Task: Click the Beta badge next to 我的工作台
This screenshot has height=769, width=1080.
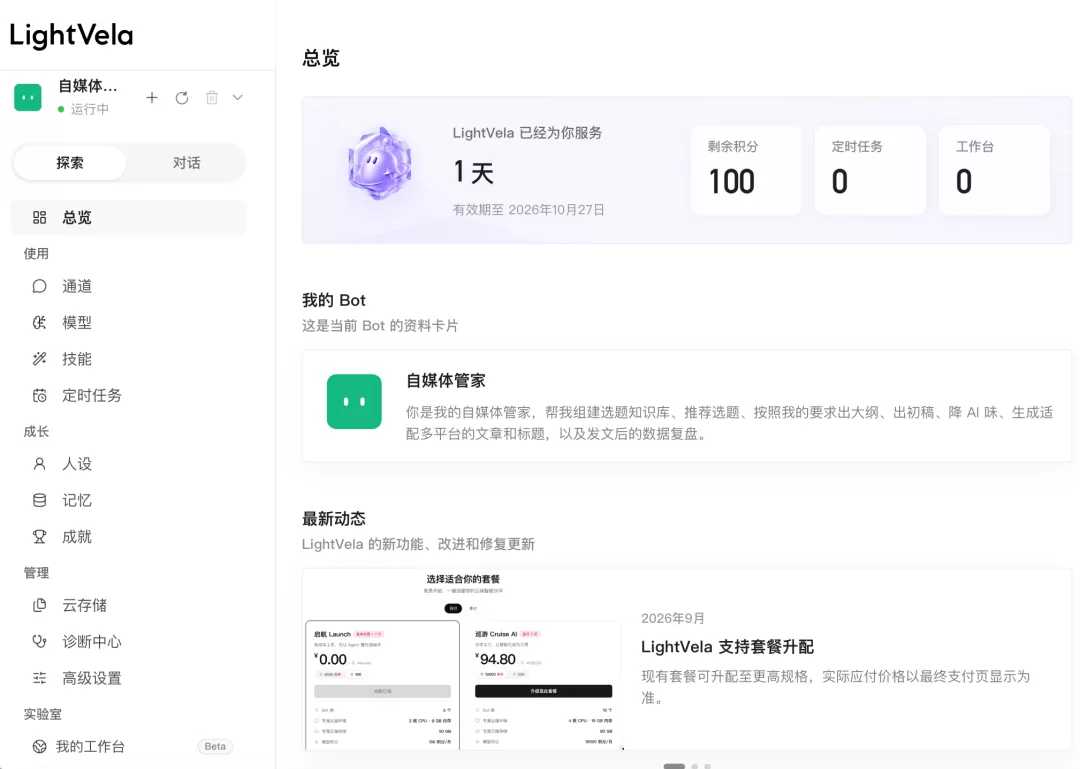Action: [x=215, y=746]
